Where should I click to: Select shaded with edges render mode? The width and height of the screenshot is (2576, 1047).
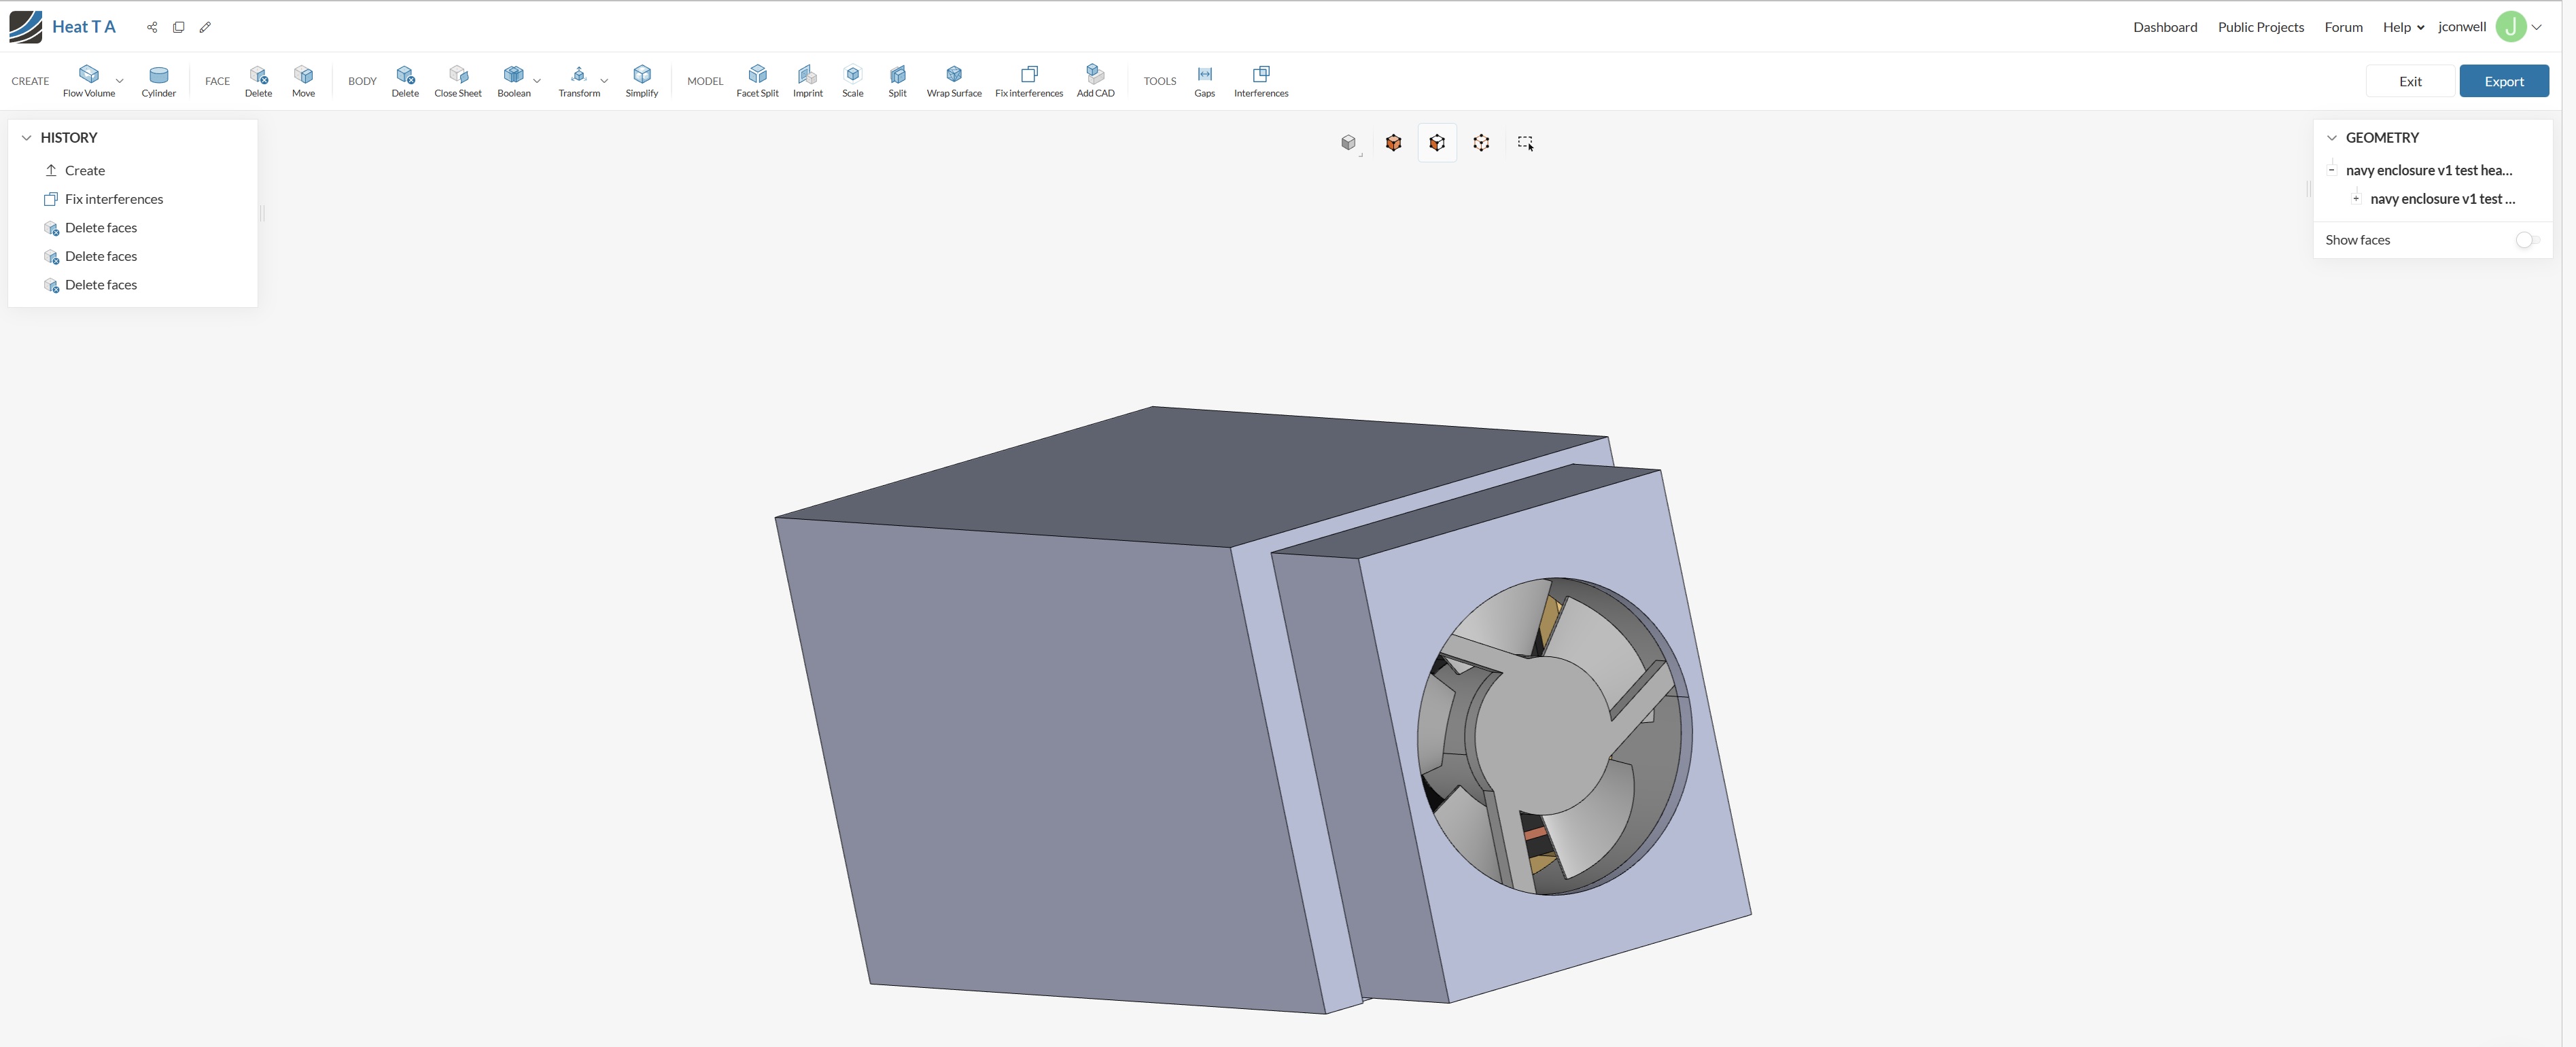tap(1437, 143)
